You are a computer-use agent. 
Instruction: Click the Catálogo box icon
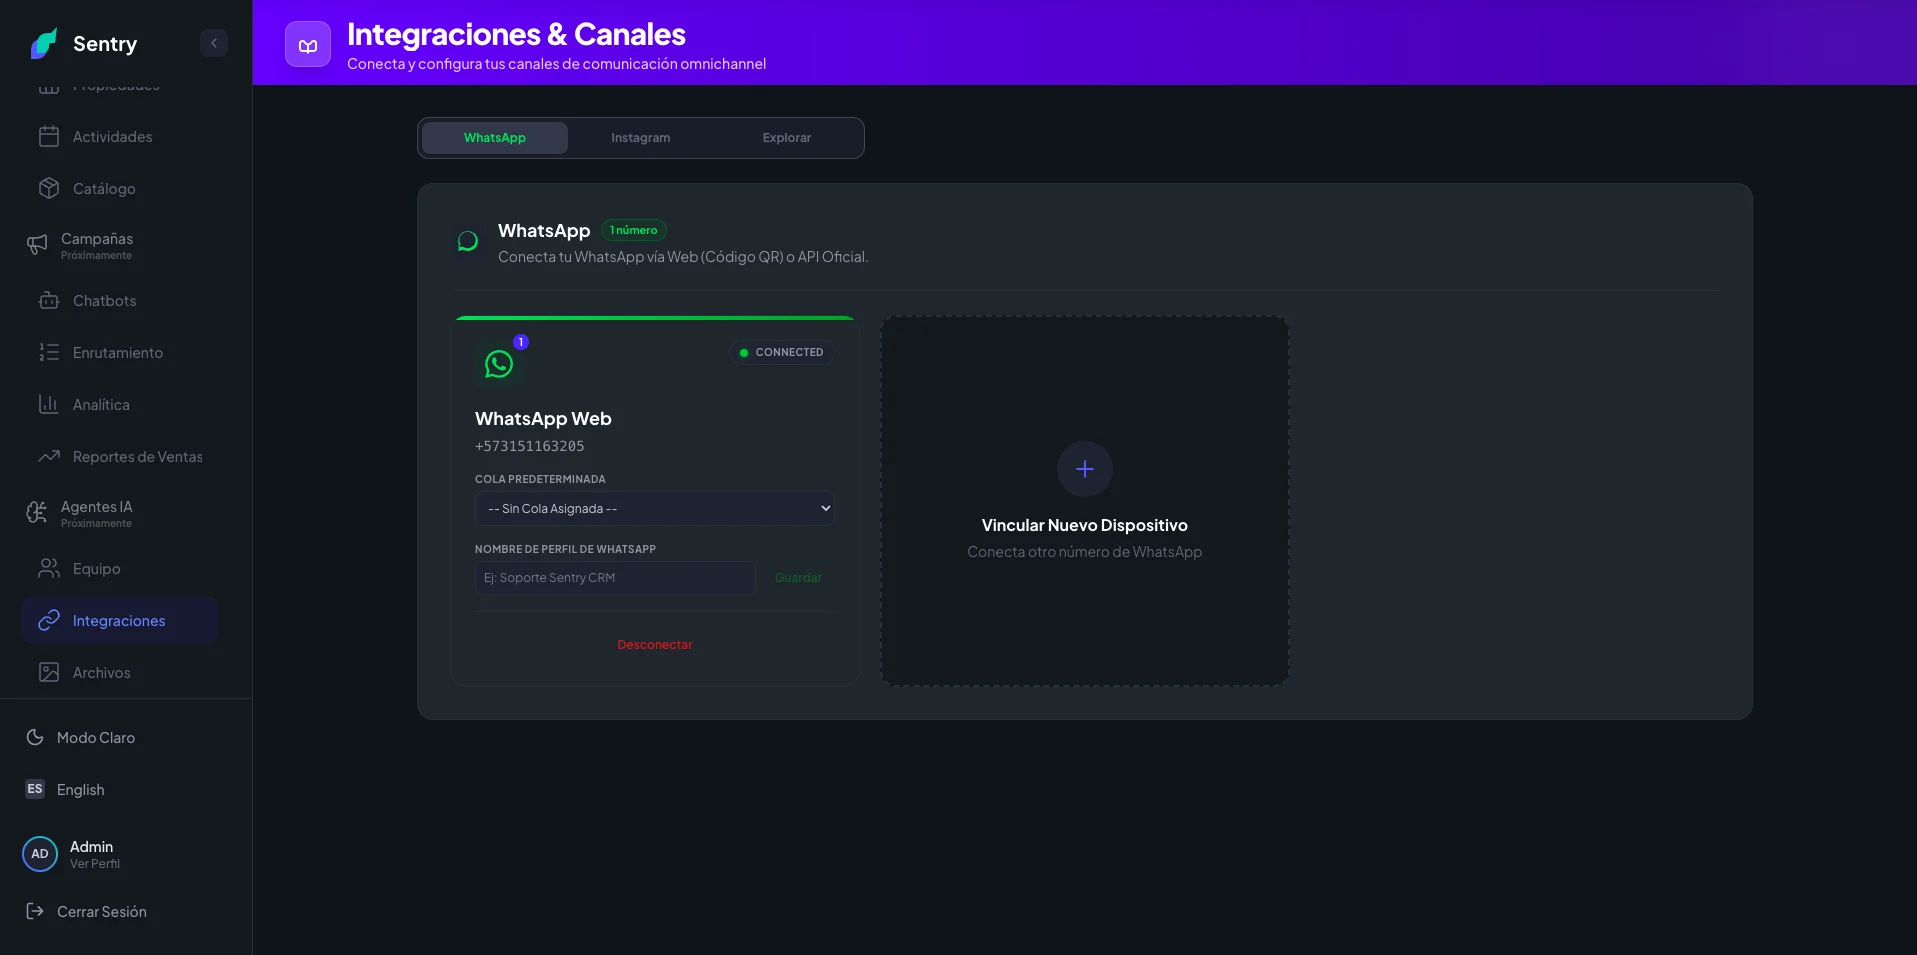pyautogui.click(x=49, y=189)
